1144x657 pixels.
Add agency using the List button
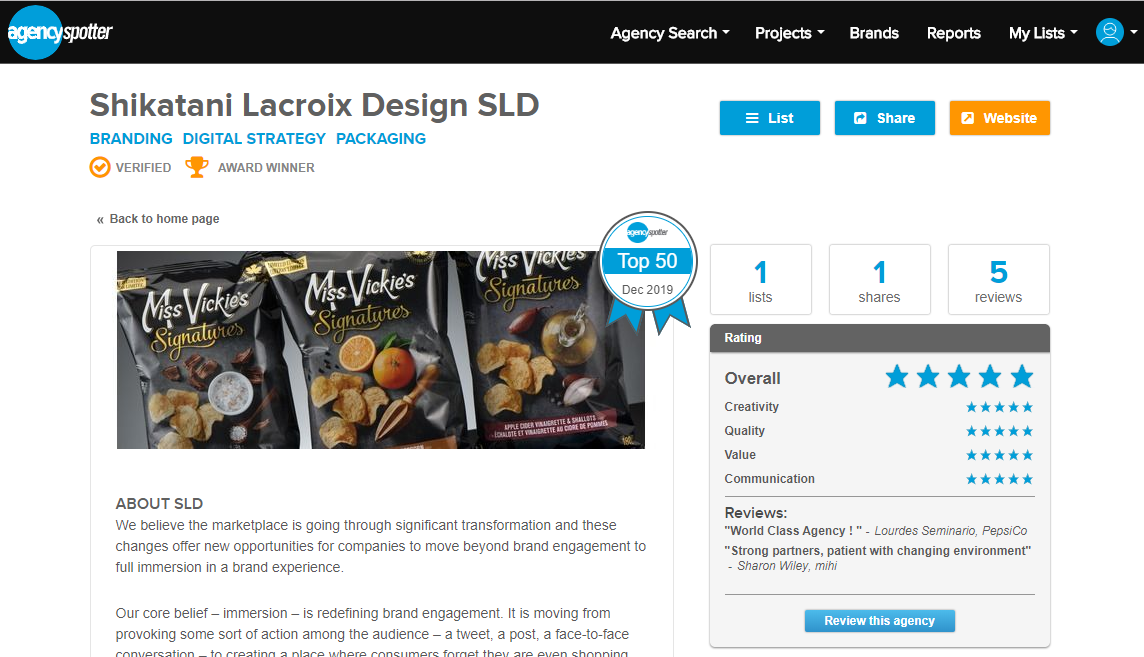(770, 118)
